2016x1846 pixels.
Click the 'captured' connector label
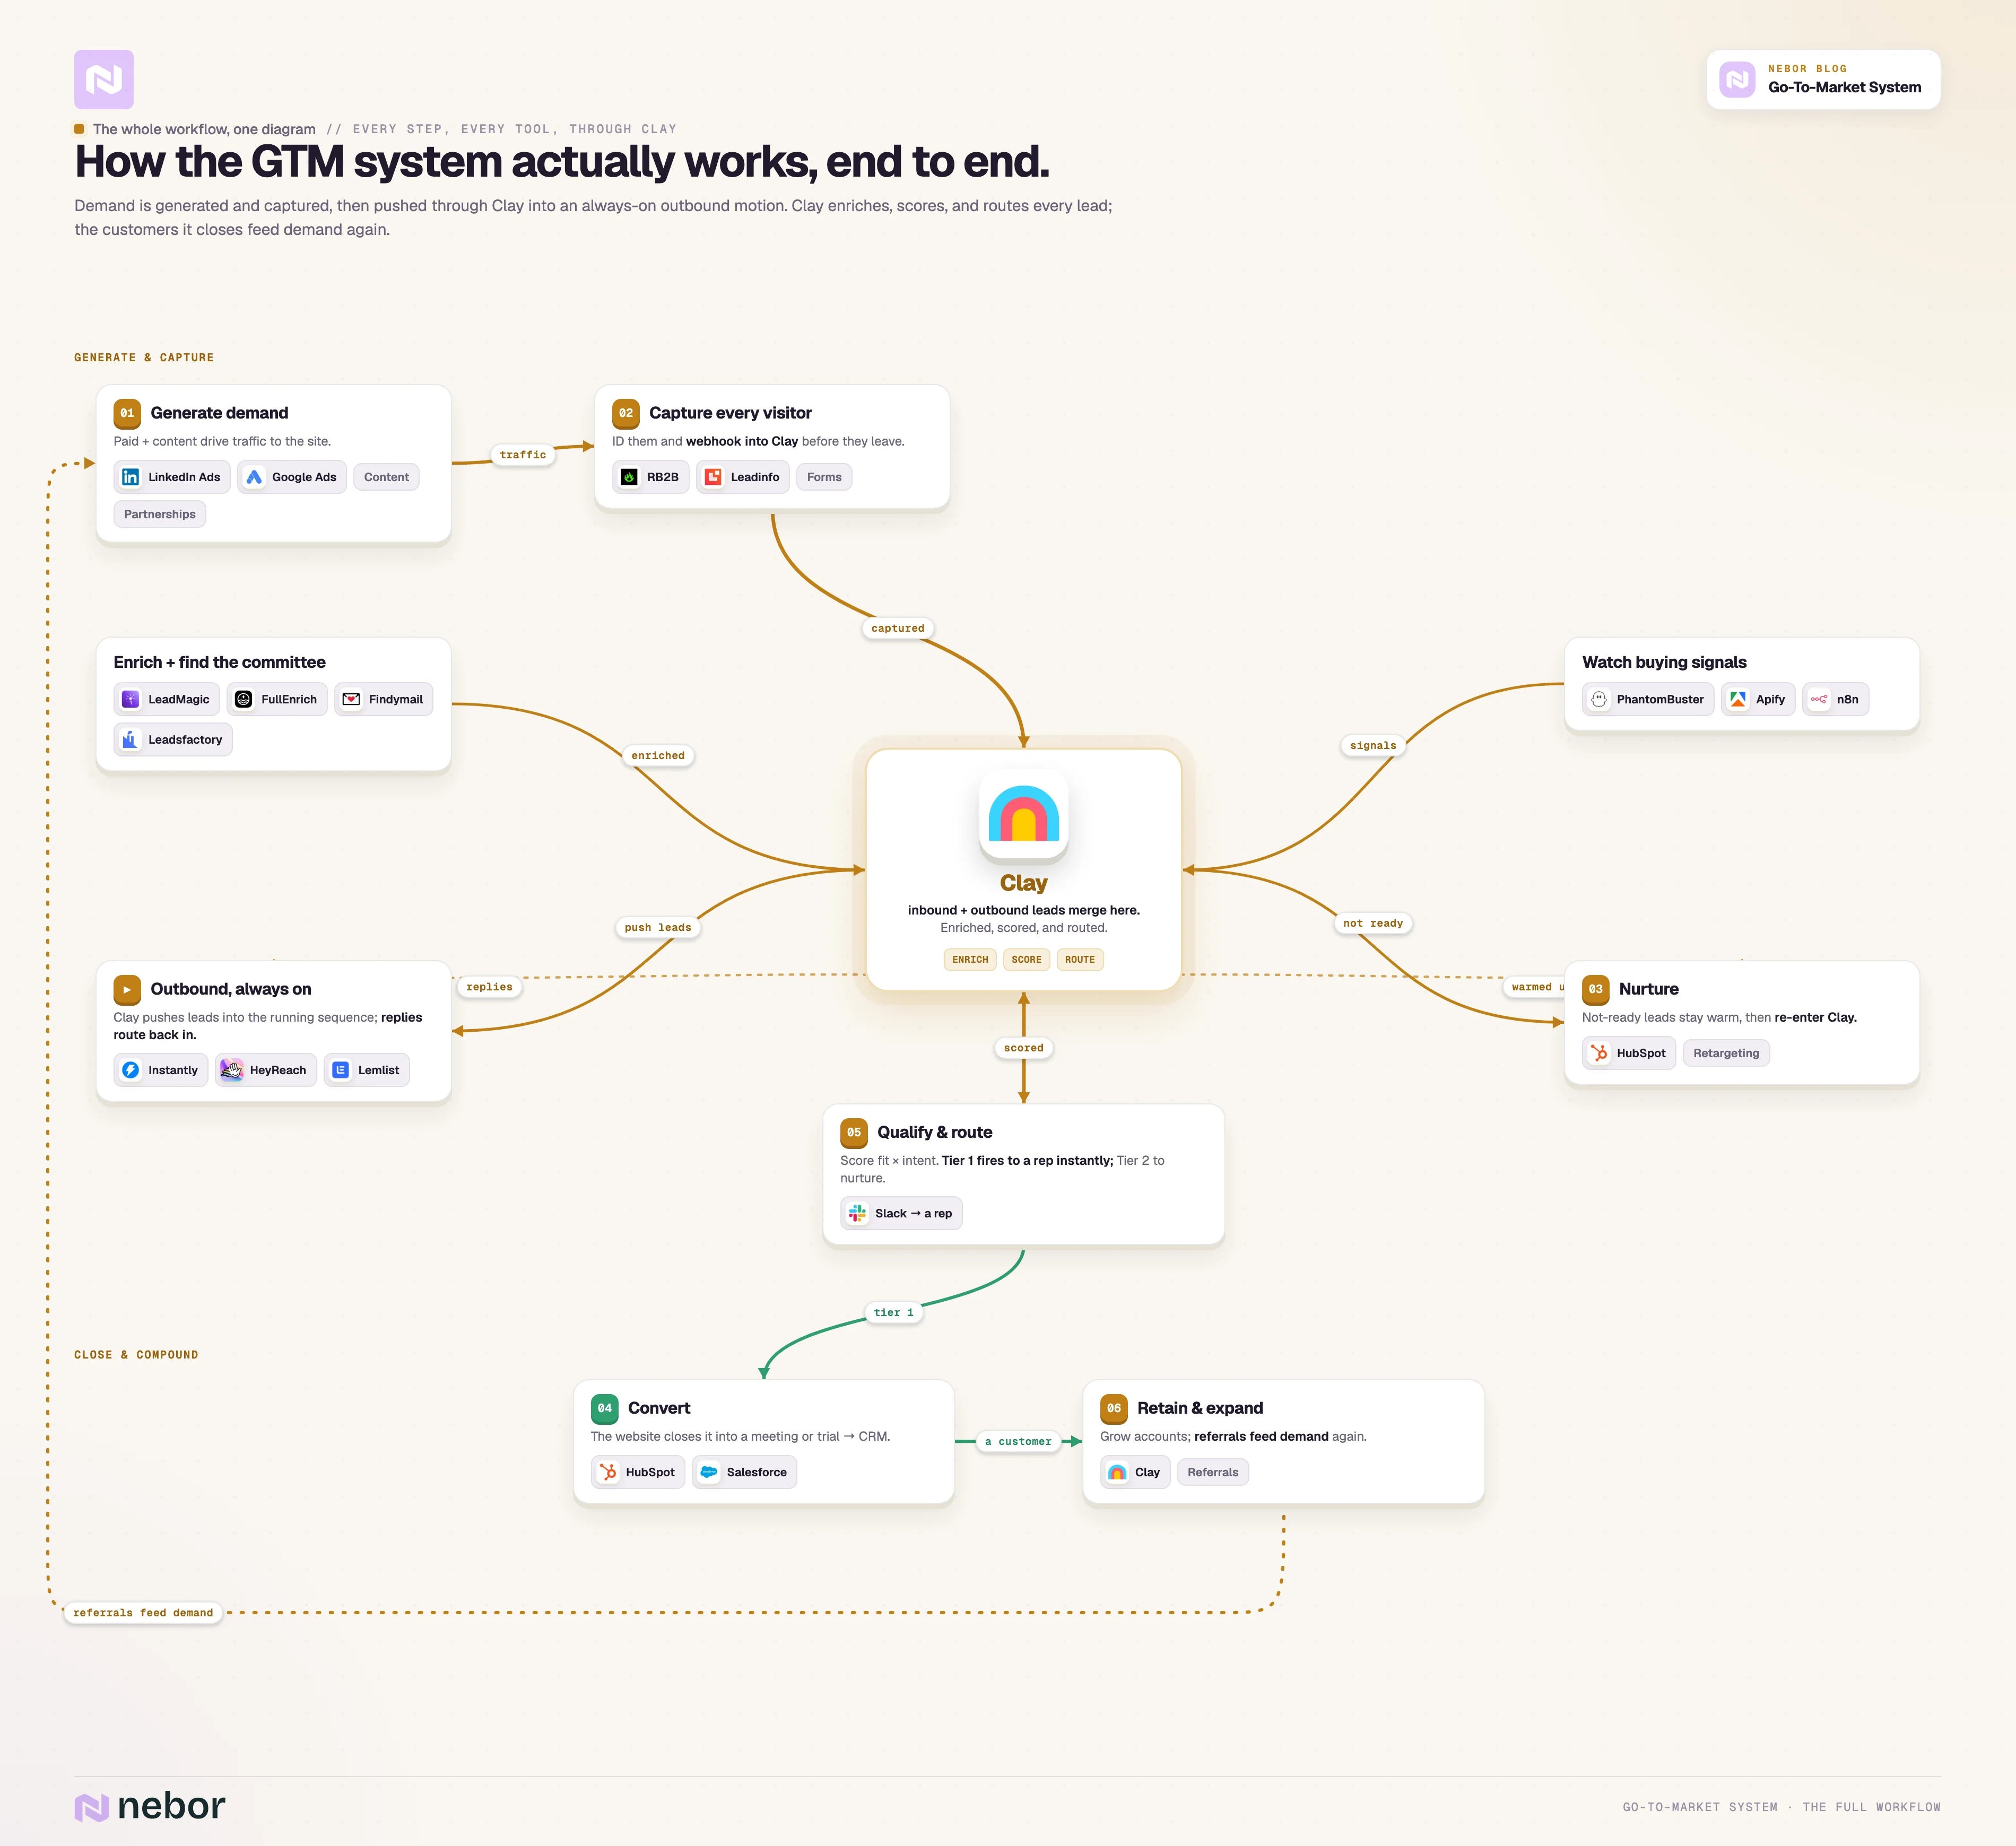898,629
